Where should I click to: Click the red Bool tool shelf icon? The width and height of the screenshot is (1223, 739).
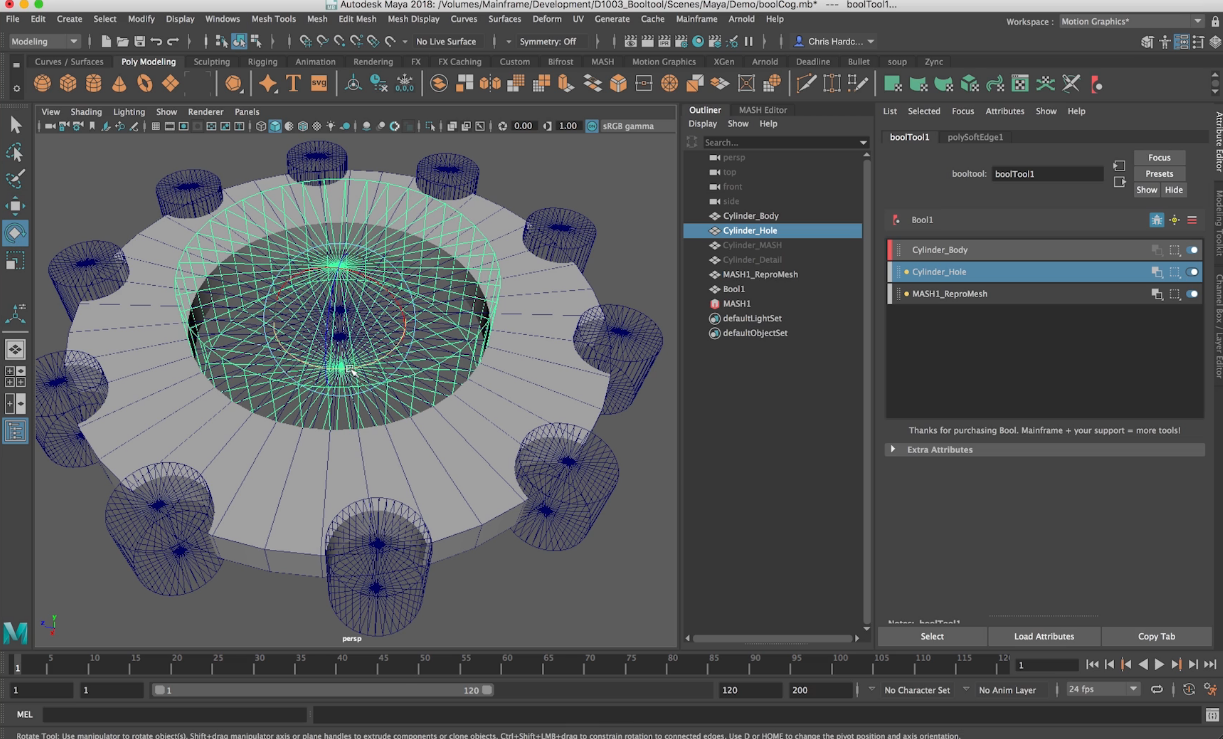(1096, 84)
